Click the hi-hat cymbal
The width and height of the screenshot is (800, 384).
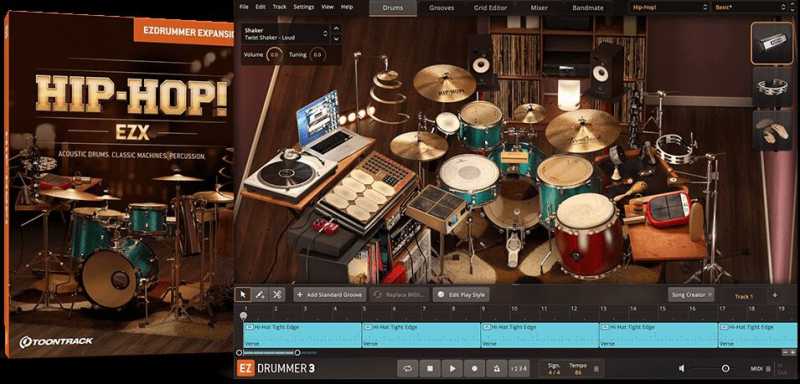click(x=419, y=145)
